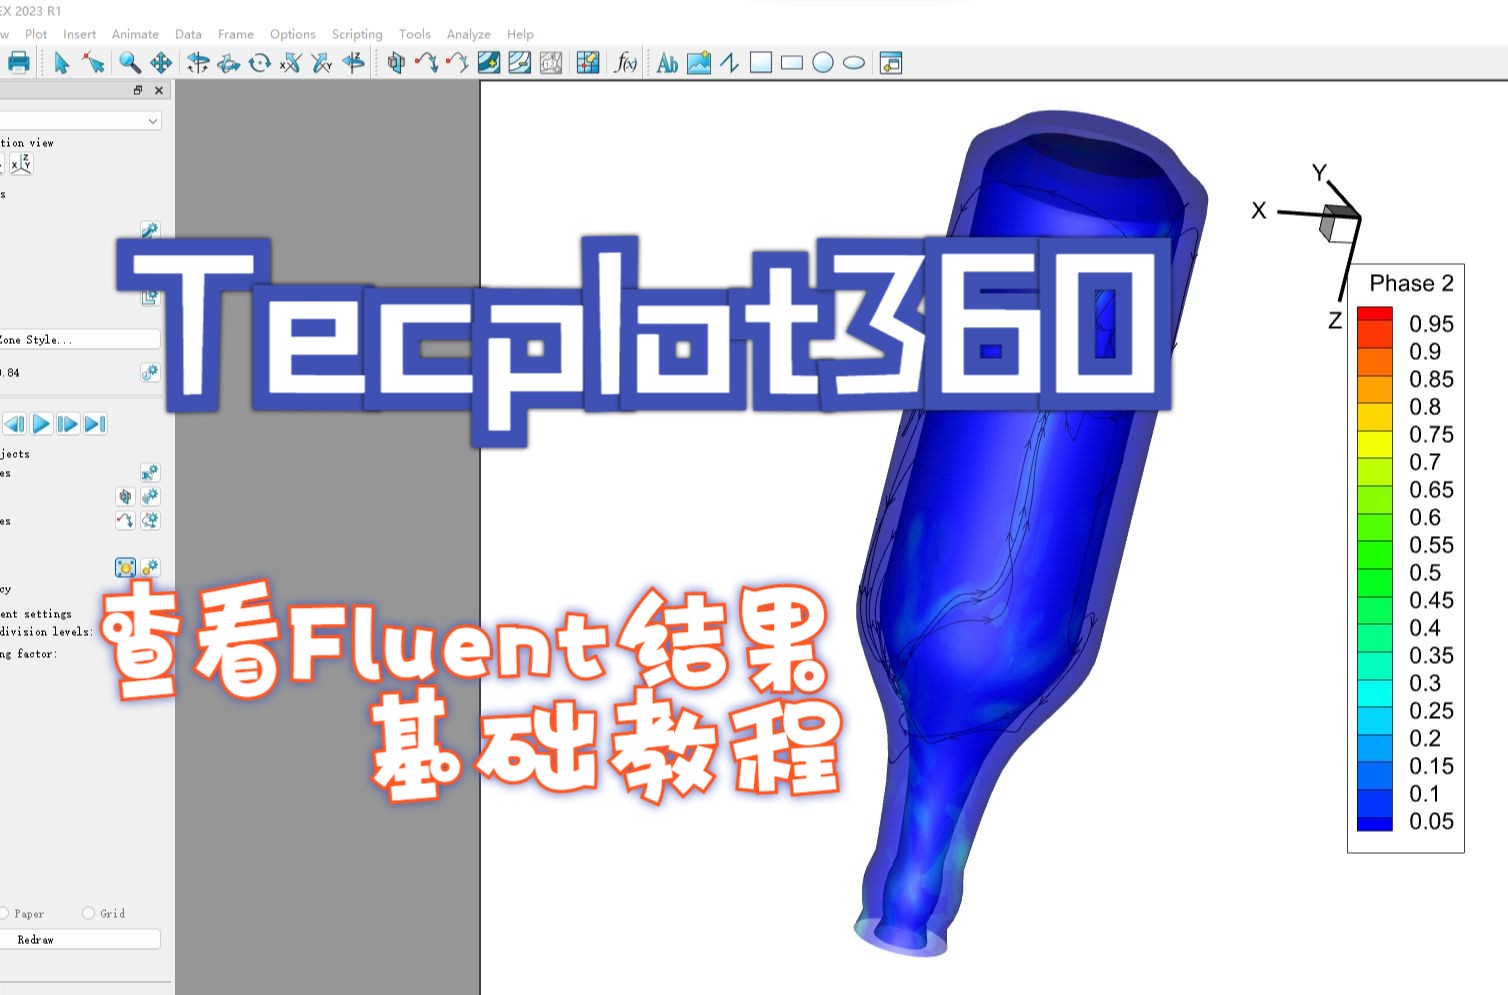This screenshot has width=1508, height=995.
Task: Select the rollerball rotate tool
Action: [229, 63]
